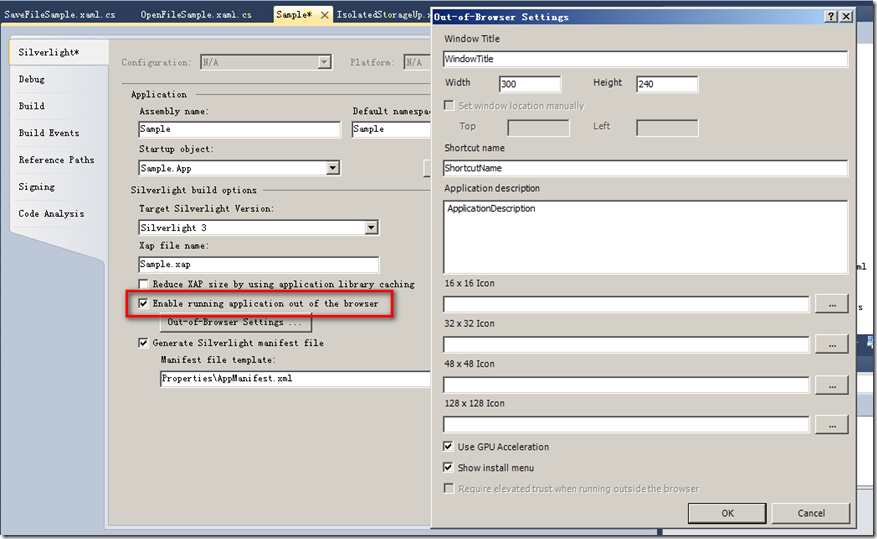
Task: Close the Out-of-Browser Settings dialog
Action: point(846,16)
